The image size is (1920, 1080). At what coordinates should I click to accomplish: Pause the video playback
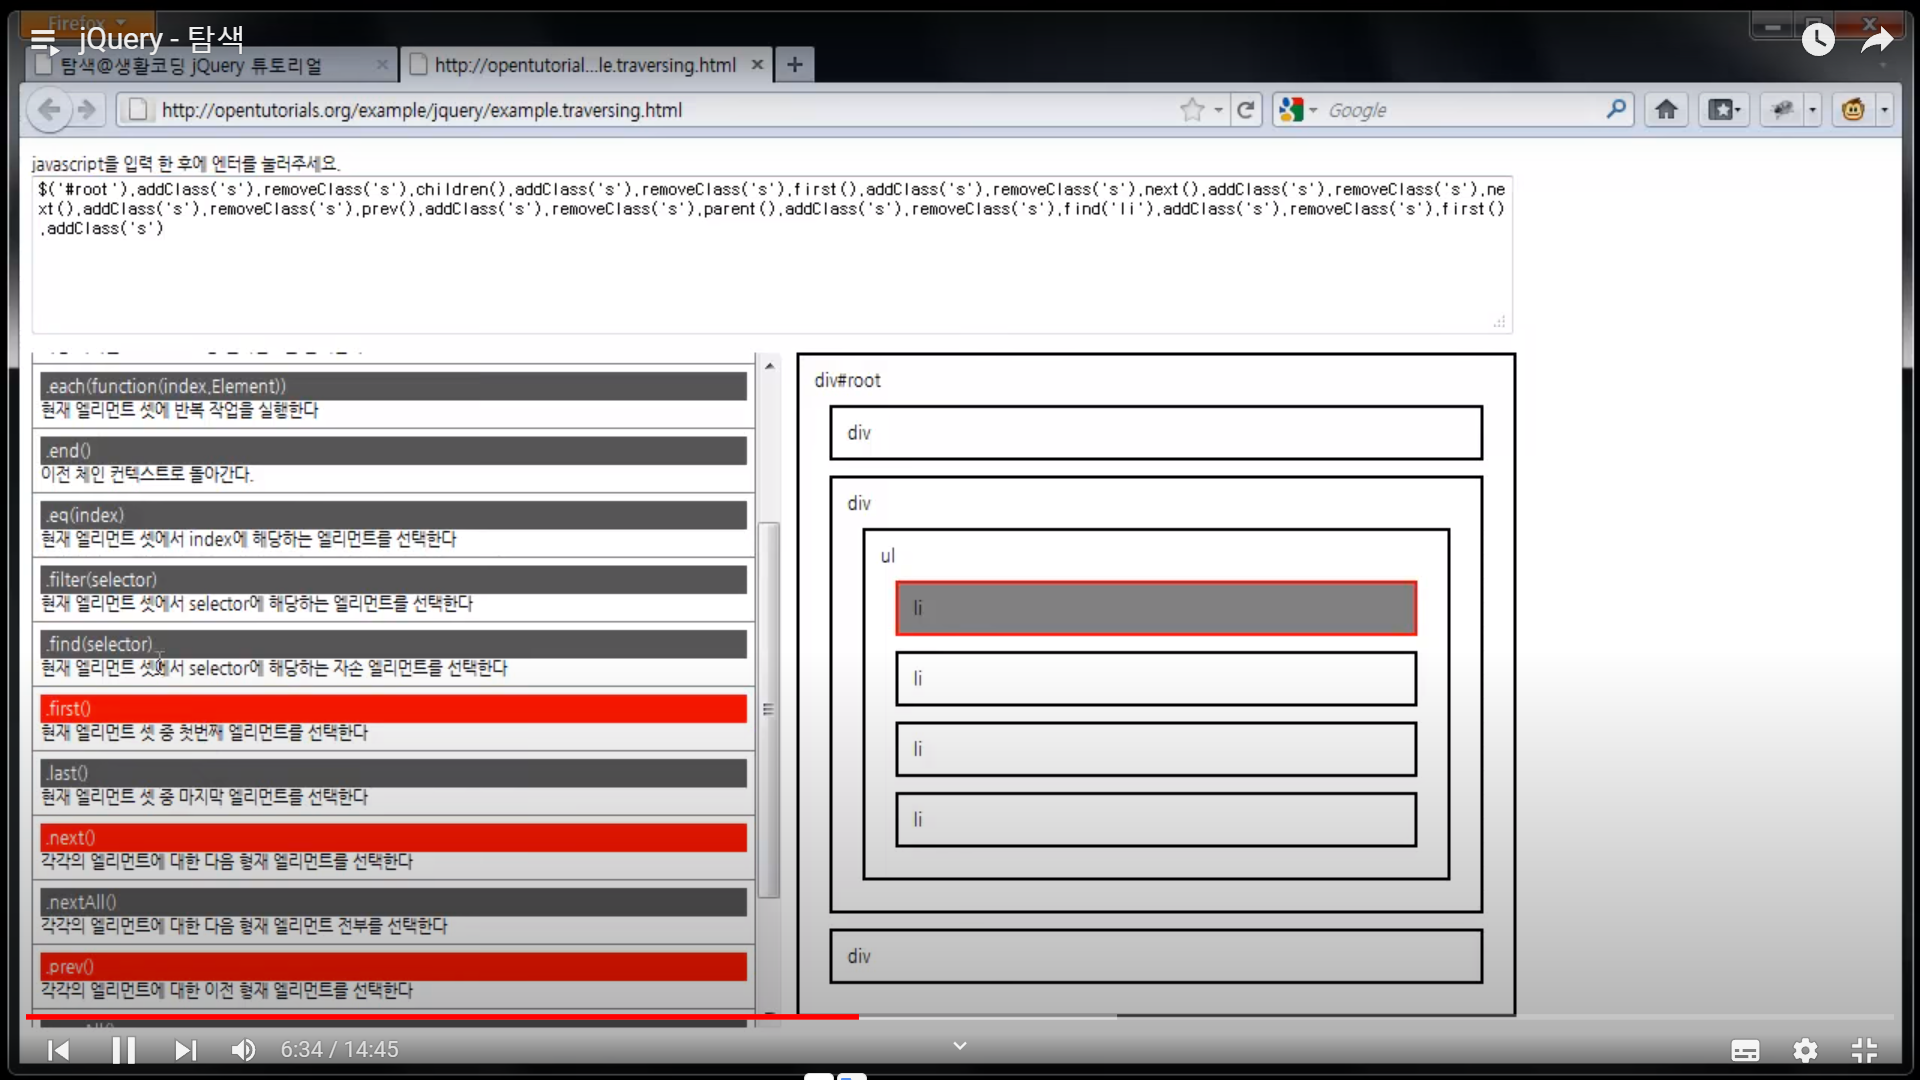(x=123, y=1050)
